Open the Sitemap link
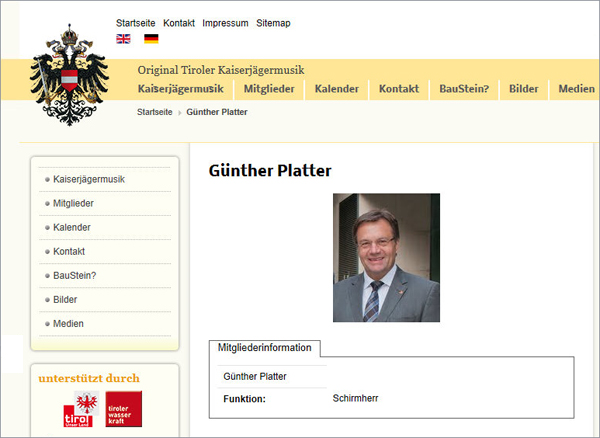The image size is (600, 438). coord(273,23)
